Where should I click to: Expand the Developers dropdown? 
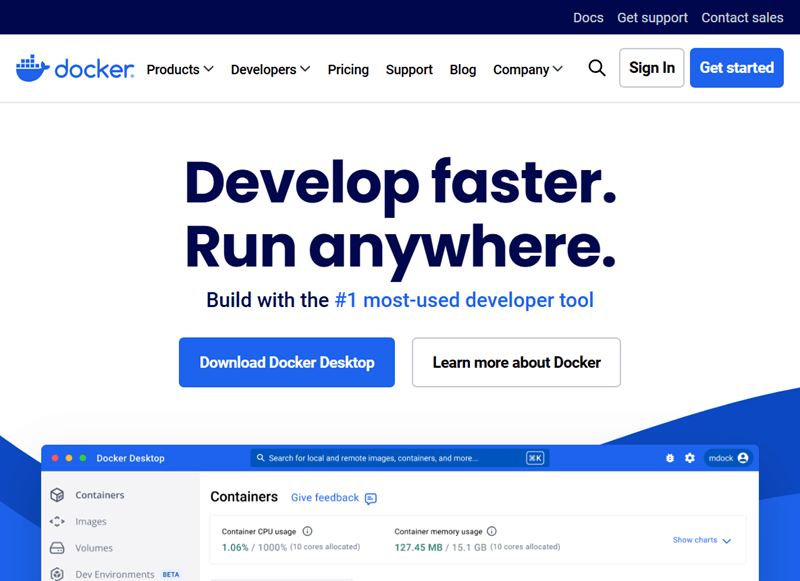[269, 69]
